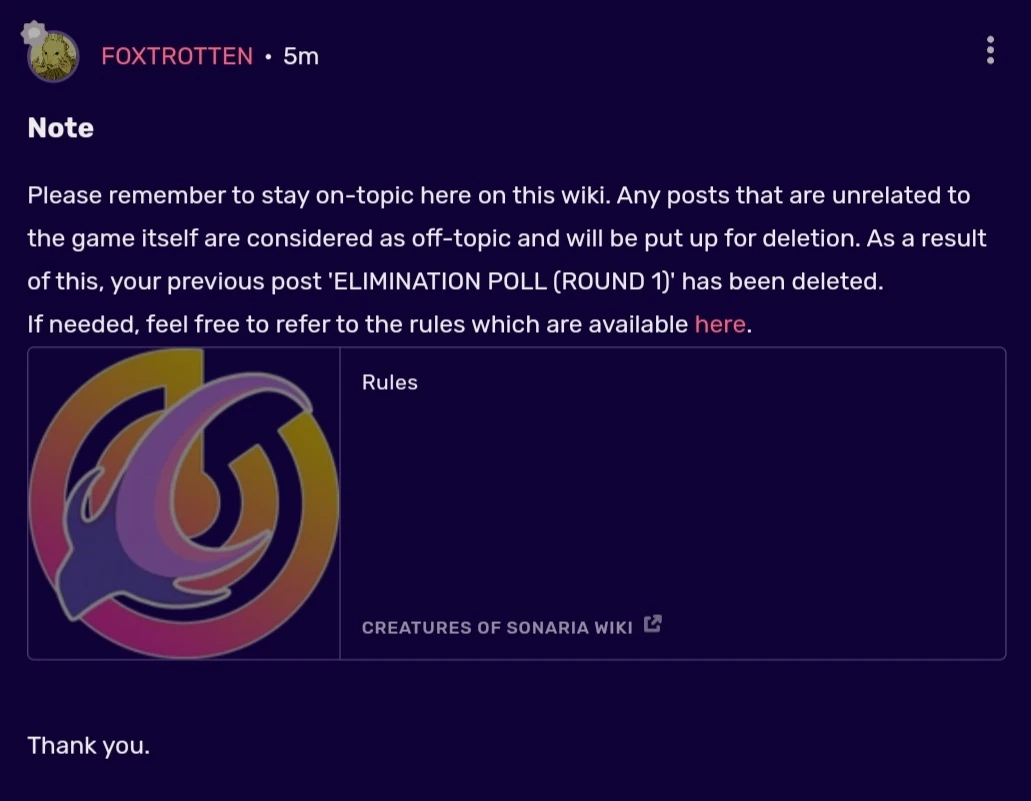Open the 'CREATURES OF SONARIA WIKI' source label

(497, 627)
